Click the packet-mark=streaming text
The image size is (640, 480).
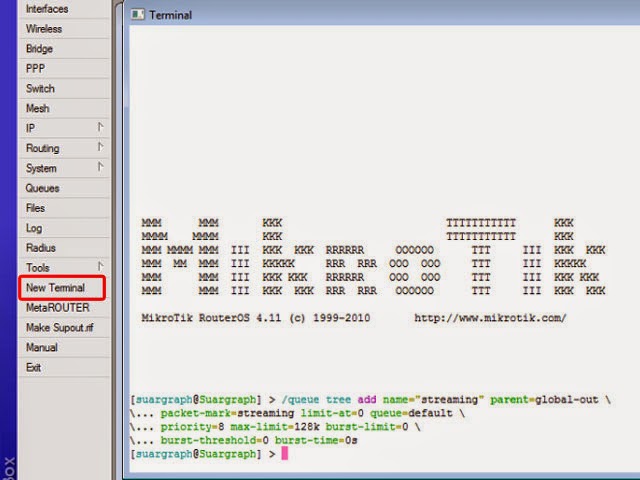227,413
